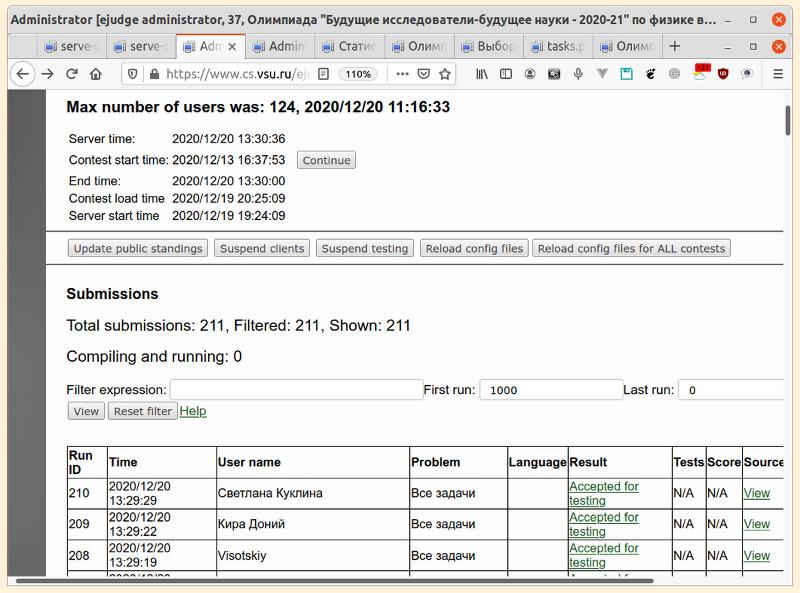Viewport: 800px width, 593px height.
Task: Click the browser back arrow button
Action: click(22, 73)
